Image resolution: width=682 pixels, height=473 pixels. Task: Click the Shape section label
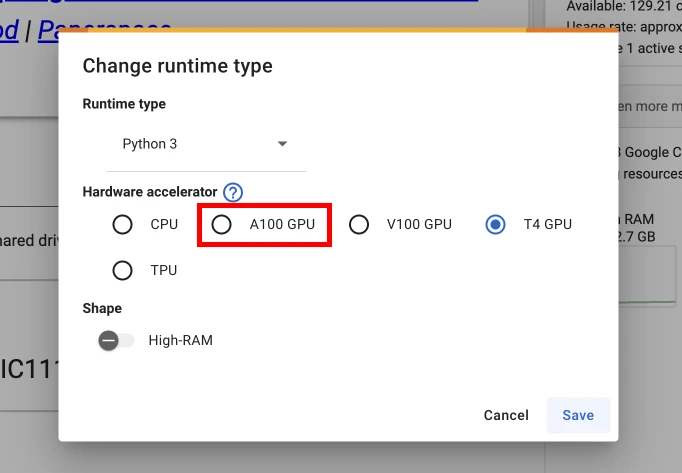[102, 309]
